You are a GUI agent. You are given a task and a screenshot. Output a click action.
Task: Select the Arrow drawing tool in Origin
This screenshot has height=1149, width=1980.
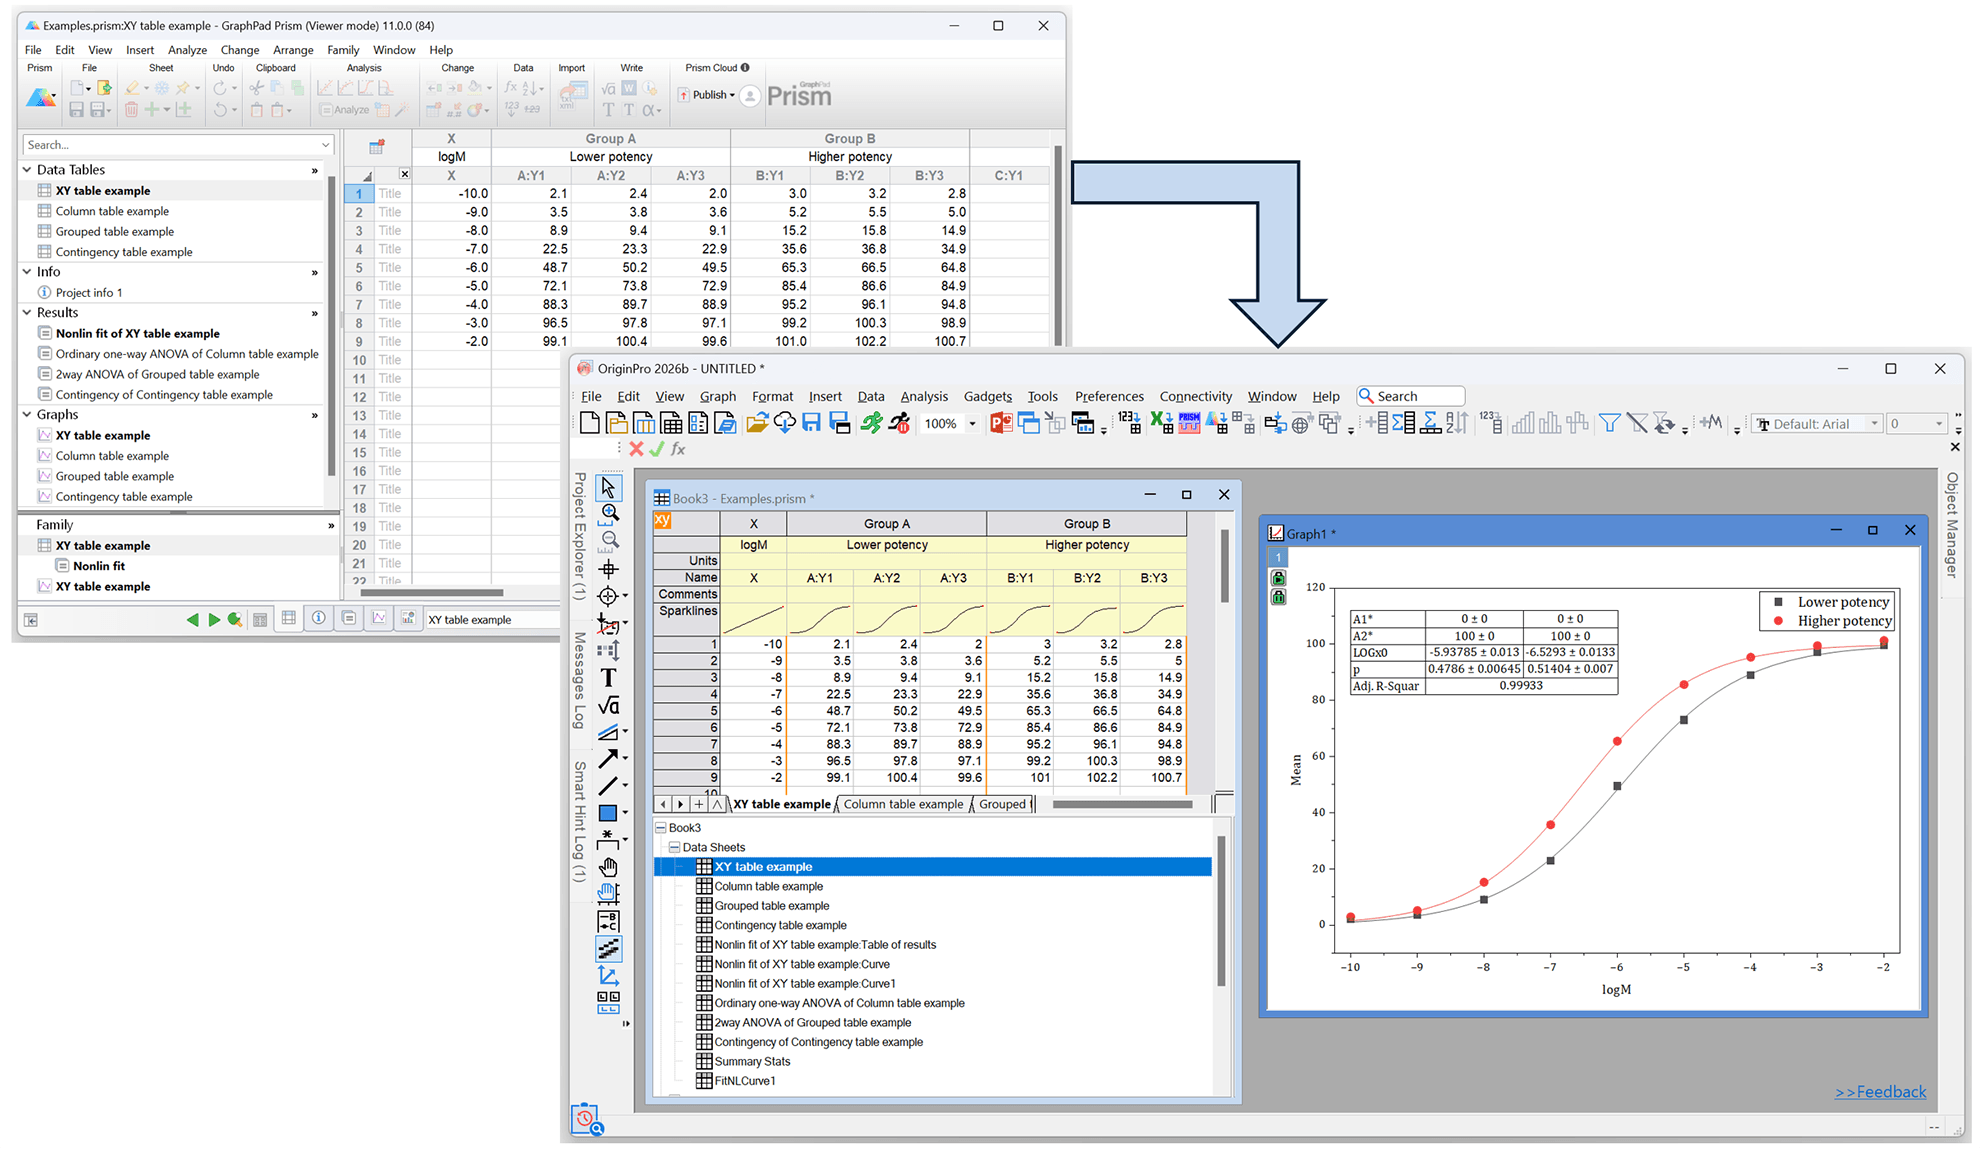(608, 759)
